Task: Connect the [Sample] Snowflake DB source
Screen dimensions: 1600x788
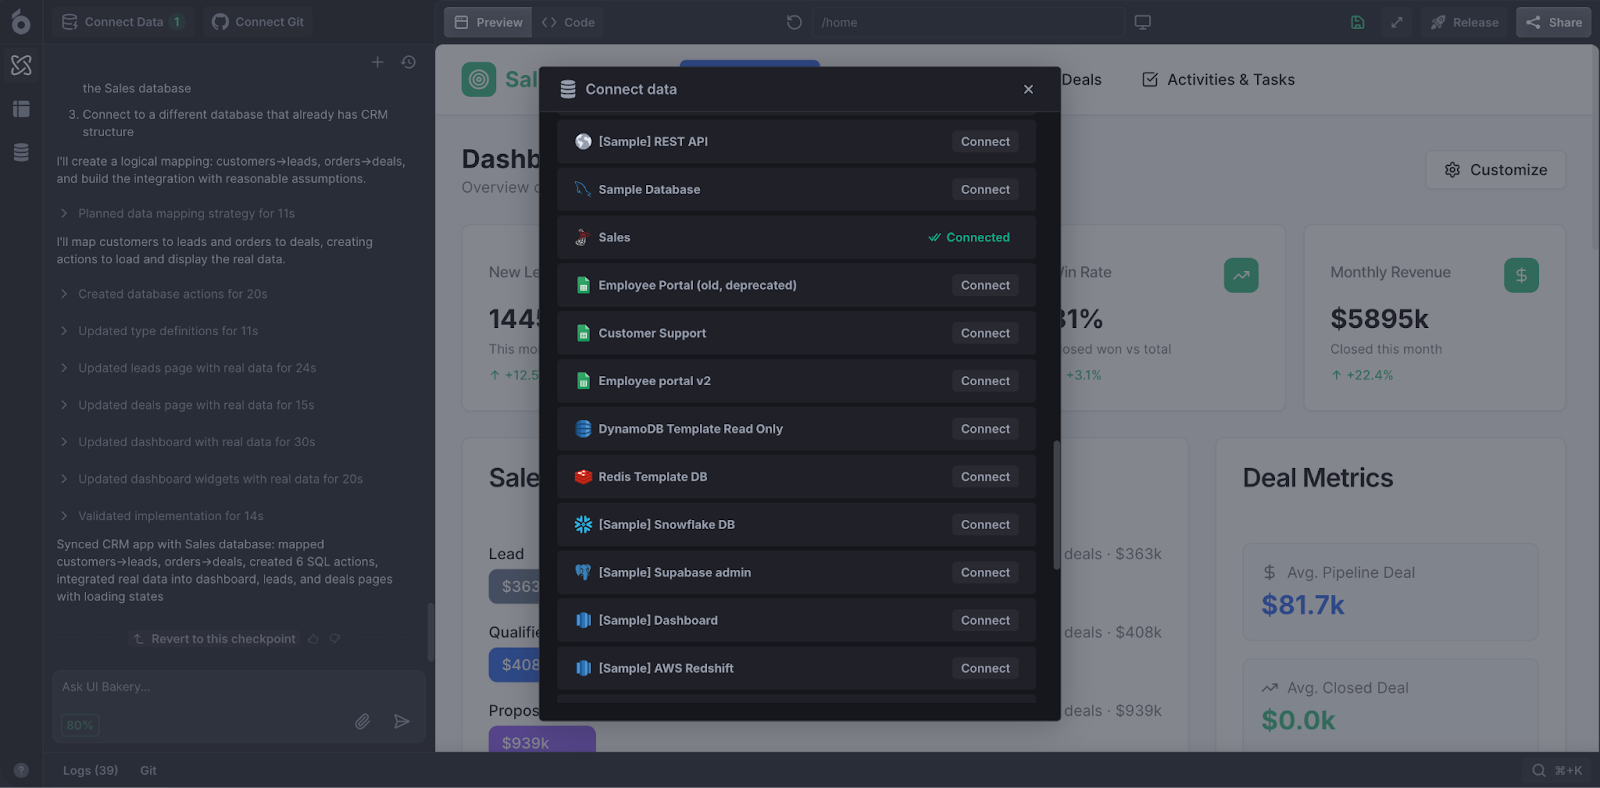Action: point(985,525)
